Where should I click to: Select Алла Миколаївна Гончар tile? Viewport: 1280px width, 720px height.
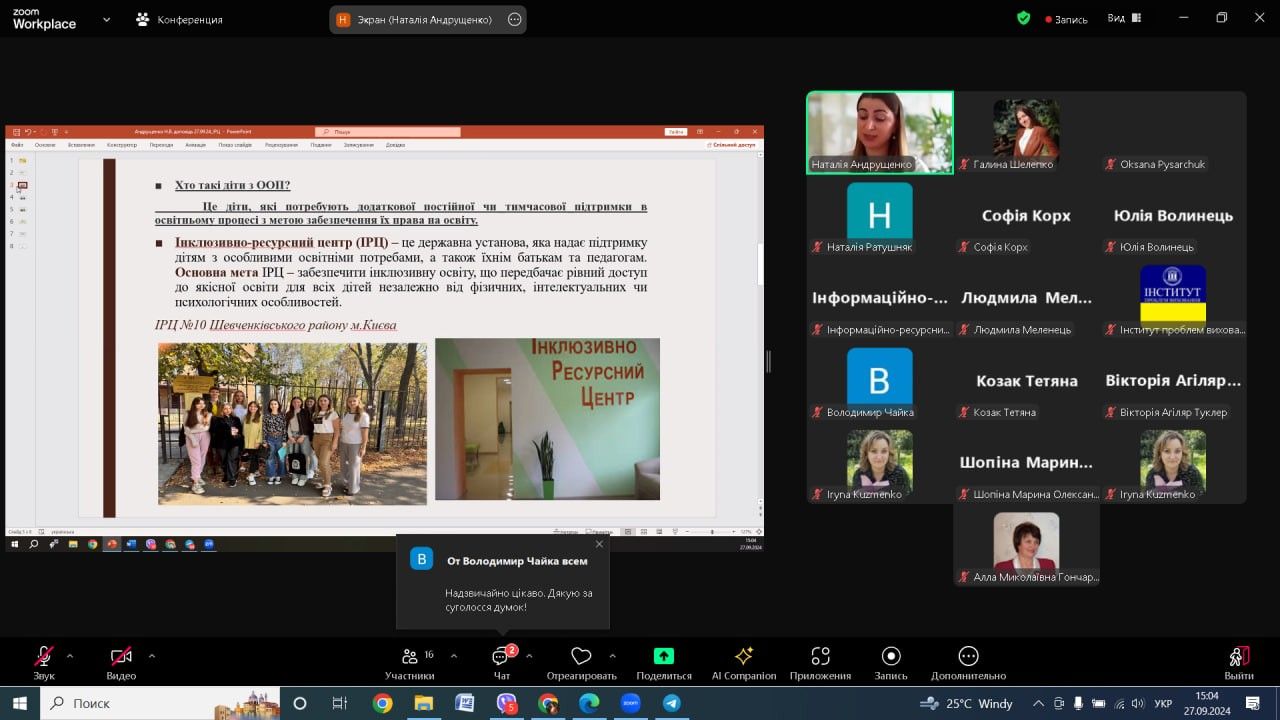pos(1026,547)
